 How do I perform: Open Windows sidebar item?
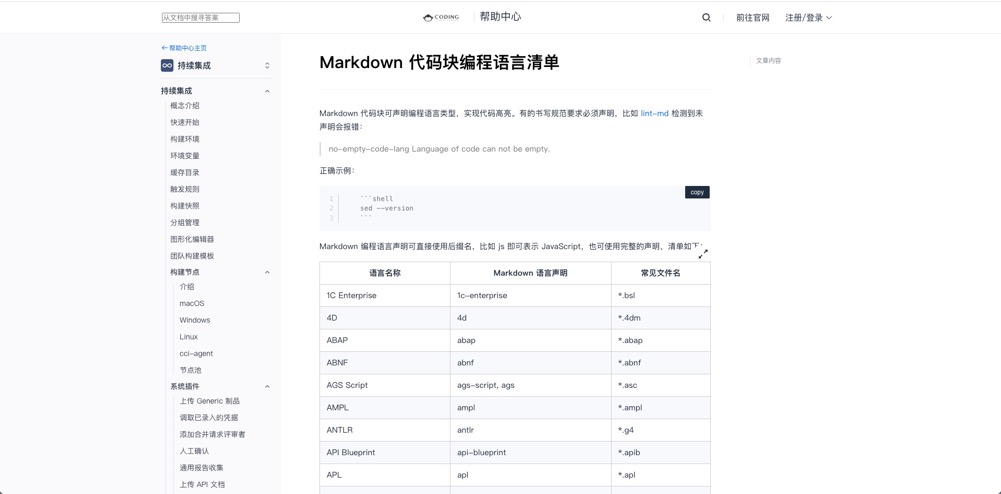(x=195, y=320)
